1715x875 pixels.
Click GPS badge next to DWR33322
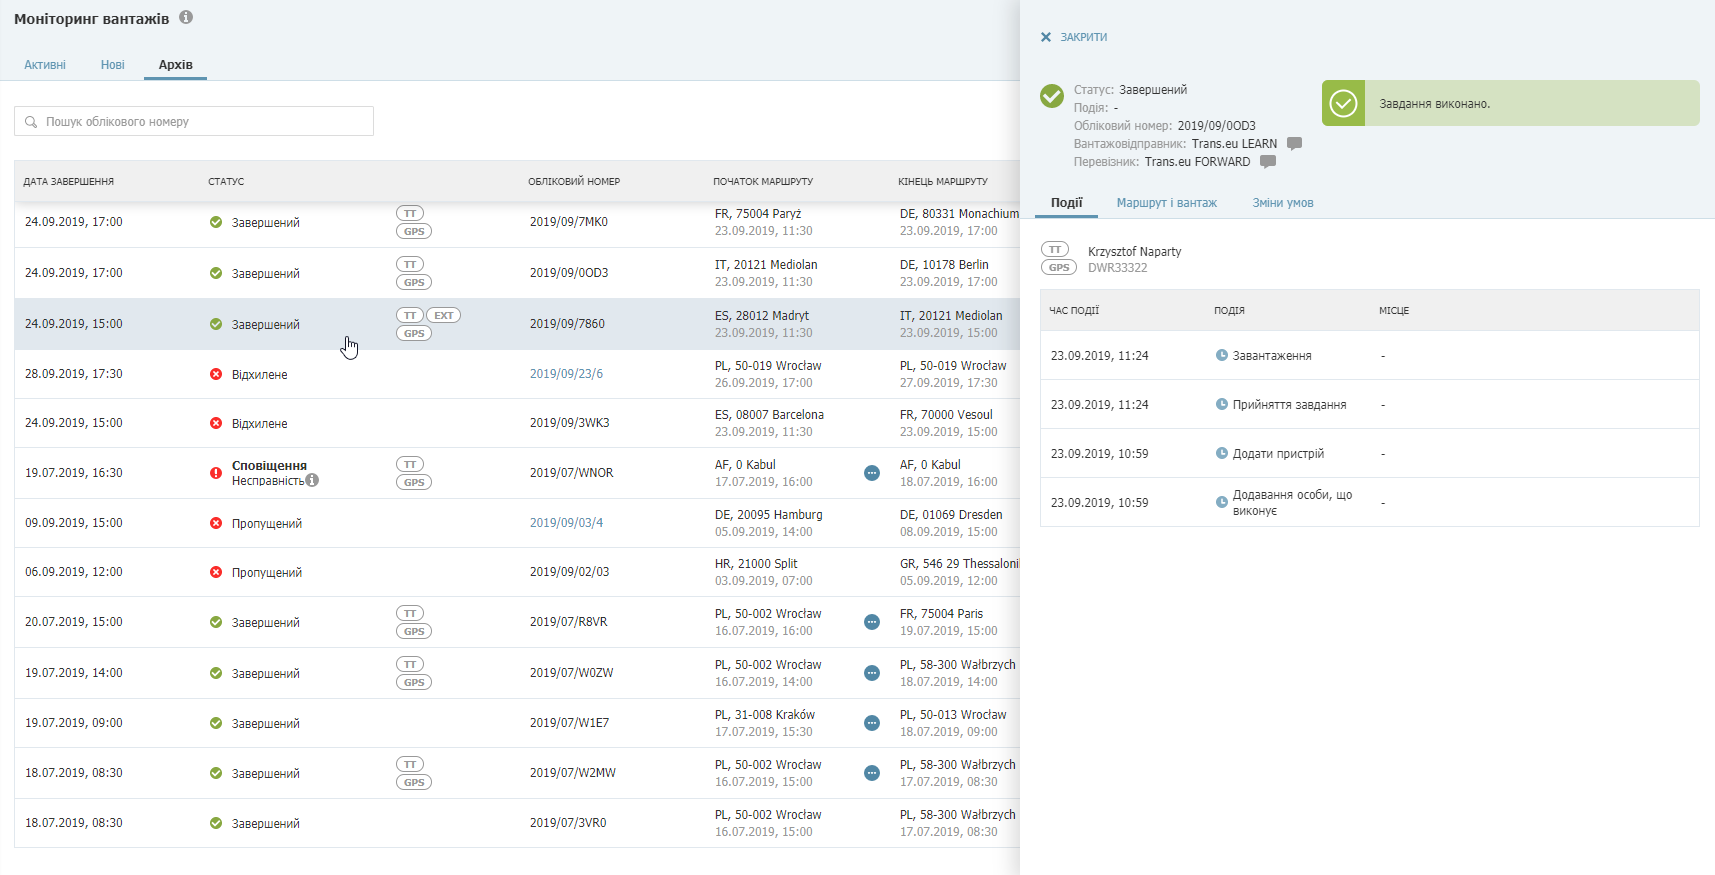[1059, 267]
